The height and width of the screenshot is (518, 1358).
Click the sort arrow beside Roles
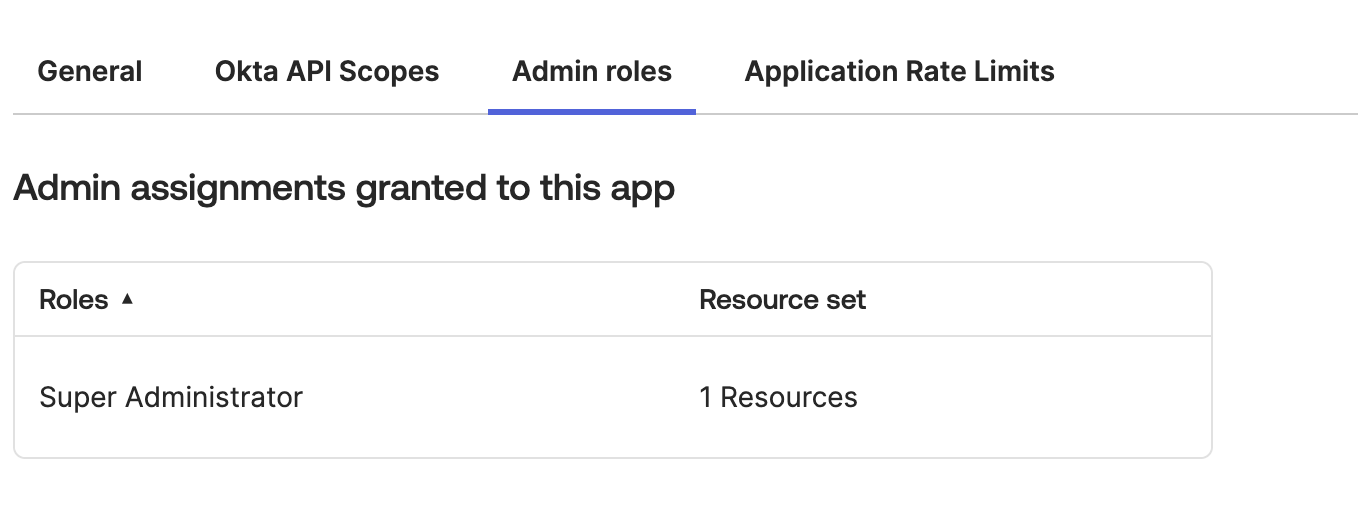pyautogui.click(x=127, y=299)
